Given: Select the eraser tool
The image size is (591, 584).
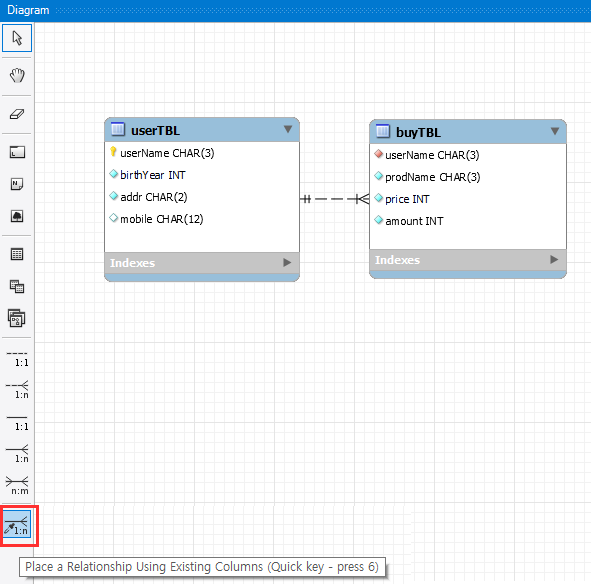Looking at the screenshot, I should click(17, 114).
